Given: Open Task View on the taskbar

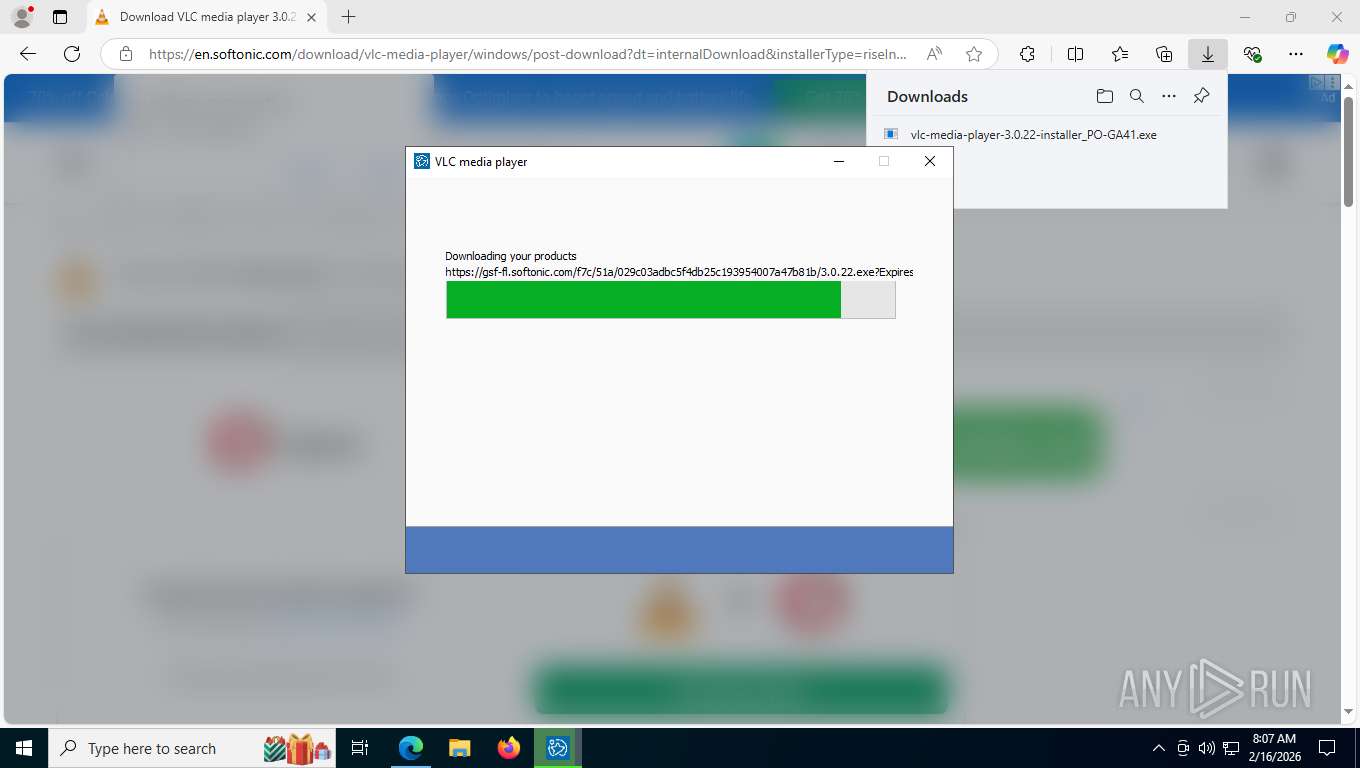Looking at the screenshot, I should point(361,748).
